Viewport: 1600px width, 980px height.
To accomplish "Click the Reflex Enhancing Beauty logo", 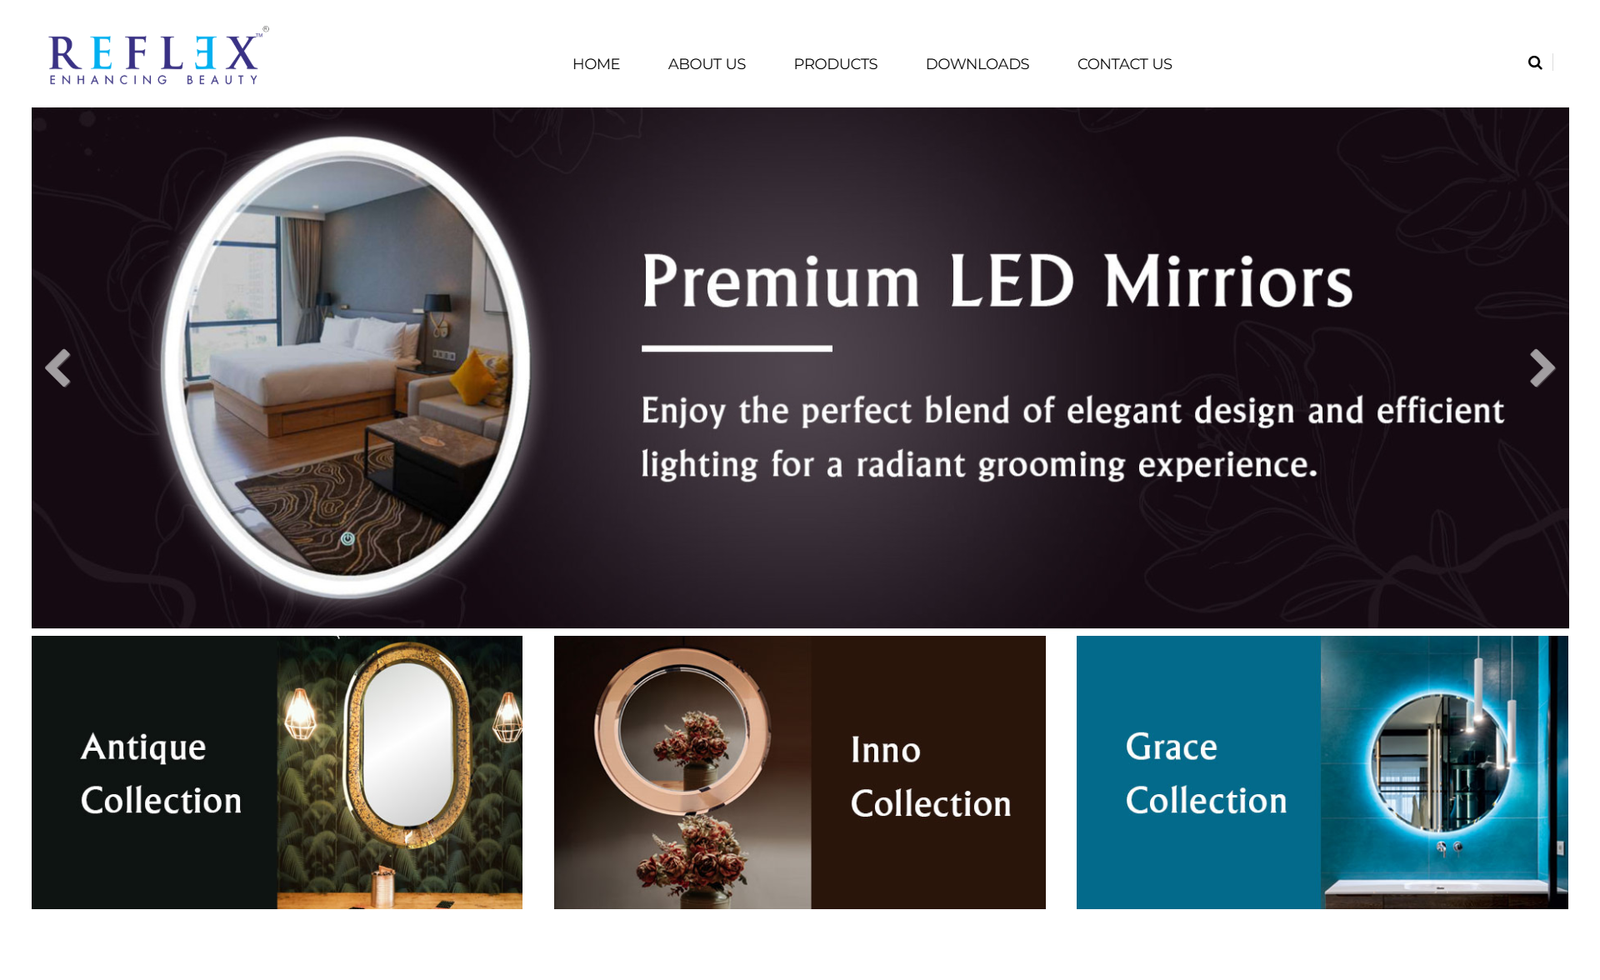I will click(x=158, y=57).
